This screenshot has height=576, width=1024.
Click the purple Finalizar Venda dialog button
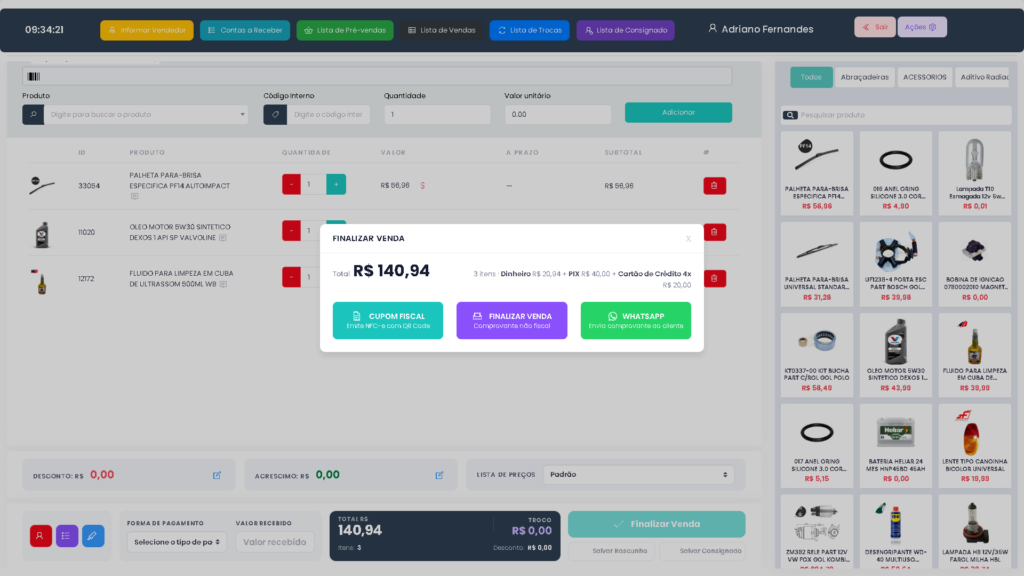click(512, 320)
